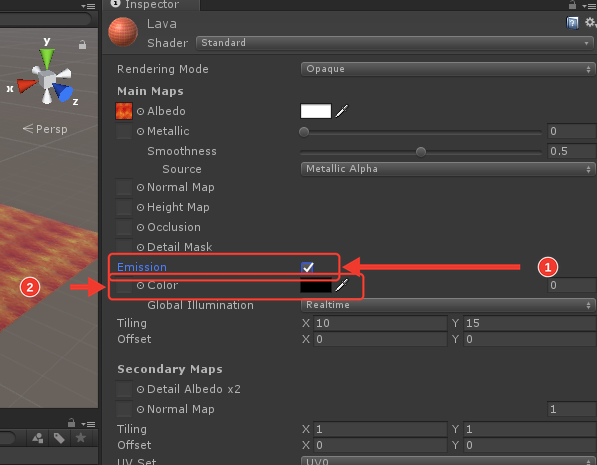Image resolution: width=597 pixels, height=465 pixels.
Task: Click the blue Z axis cone on gizmo
Action: 63,93
